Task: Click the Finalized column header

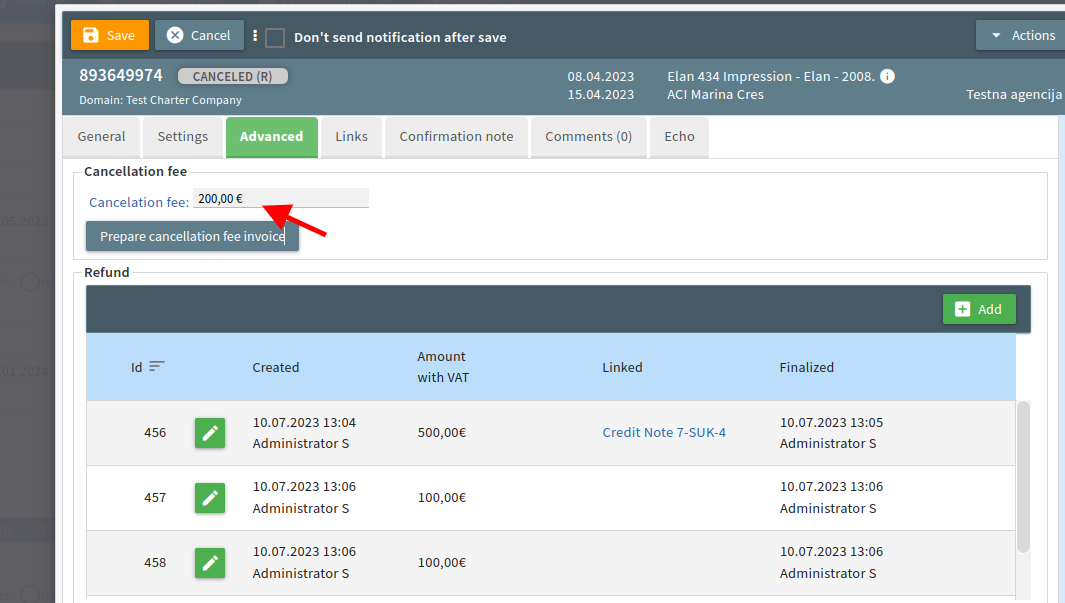Action: click(806, 367)
